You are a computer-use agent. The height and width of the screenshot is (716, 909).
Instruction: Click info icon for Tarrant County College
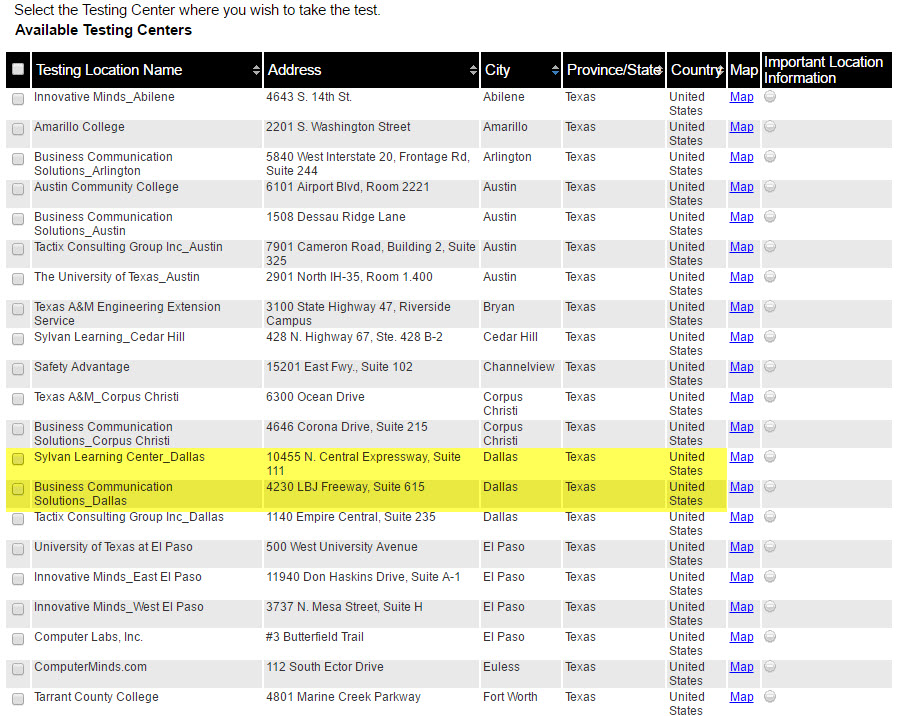click(x=770, y=697)
